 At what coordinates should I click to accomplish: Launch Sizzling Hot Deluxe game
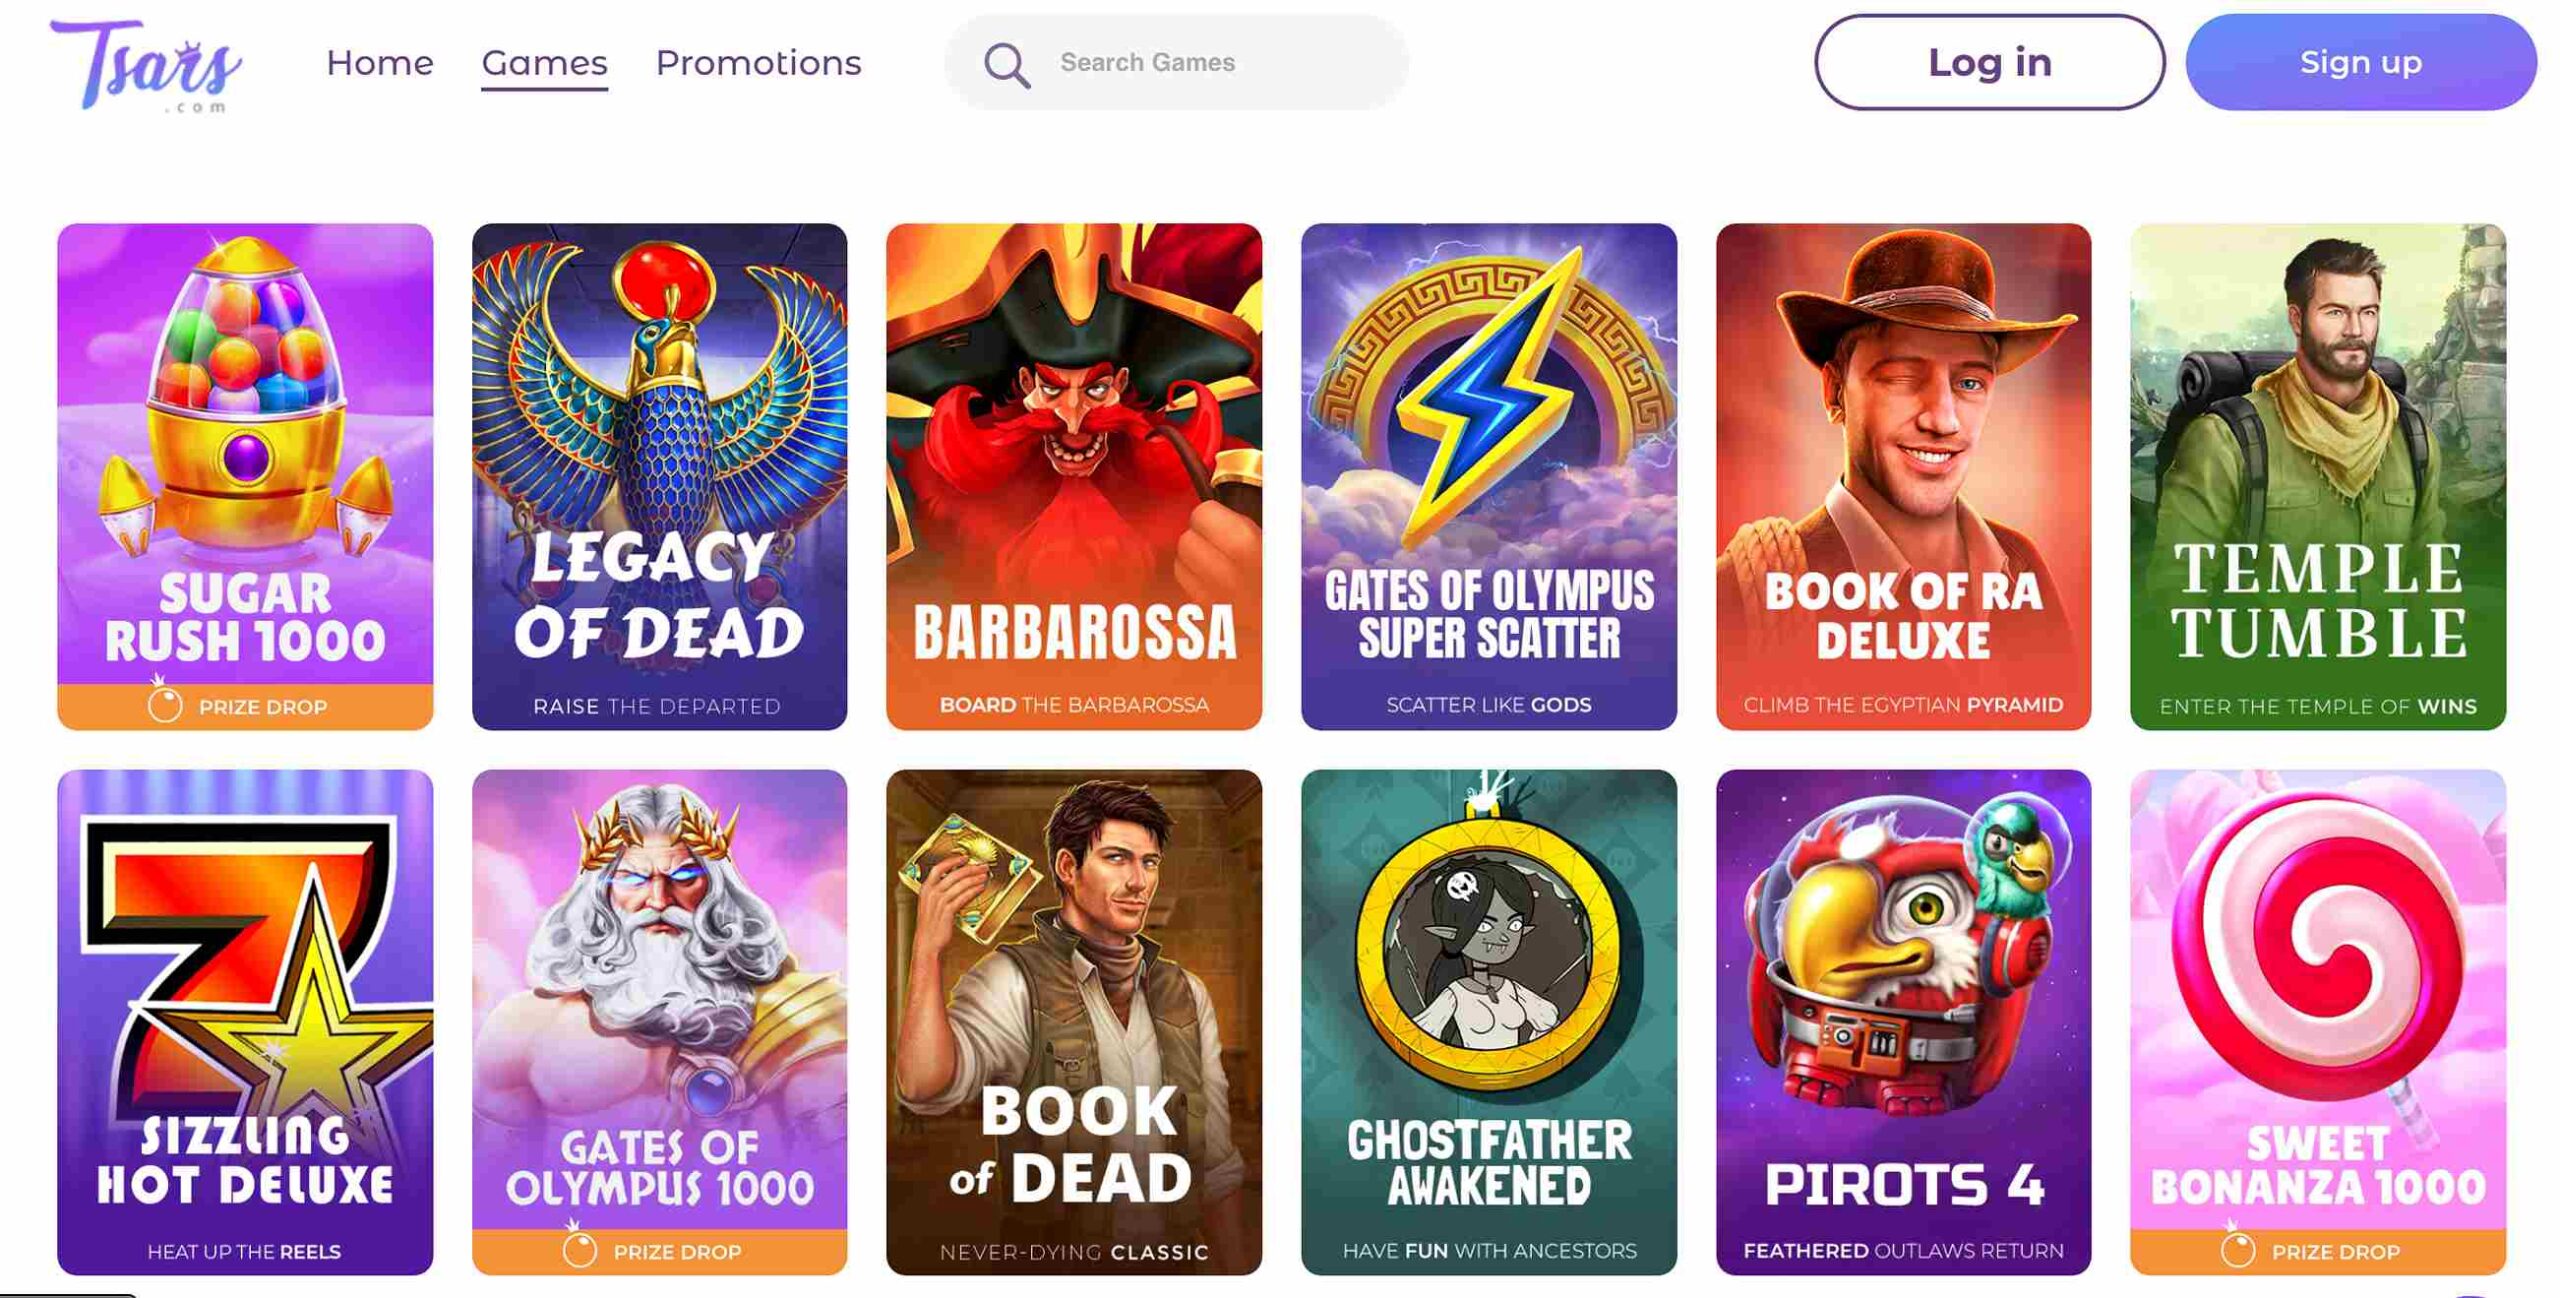pyautogui.click(x=245, y=1020)
